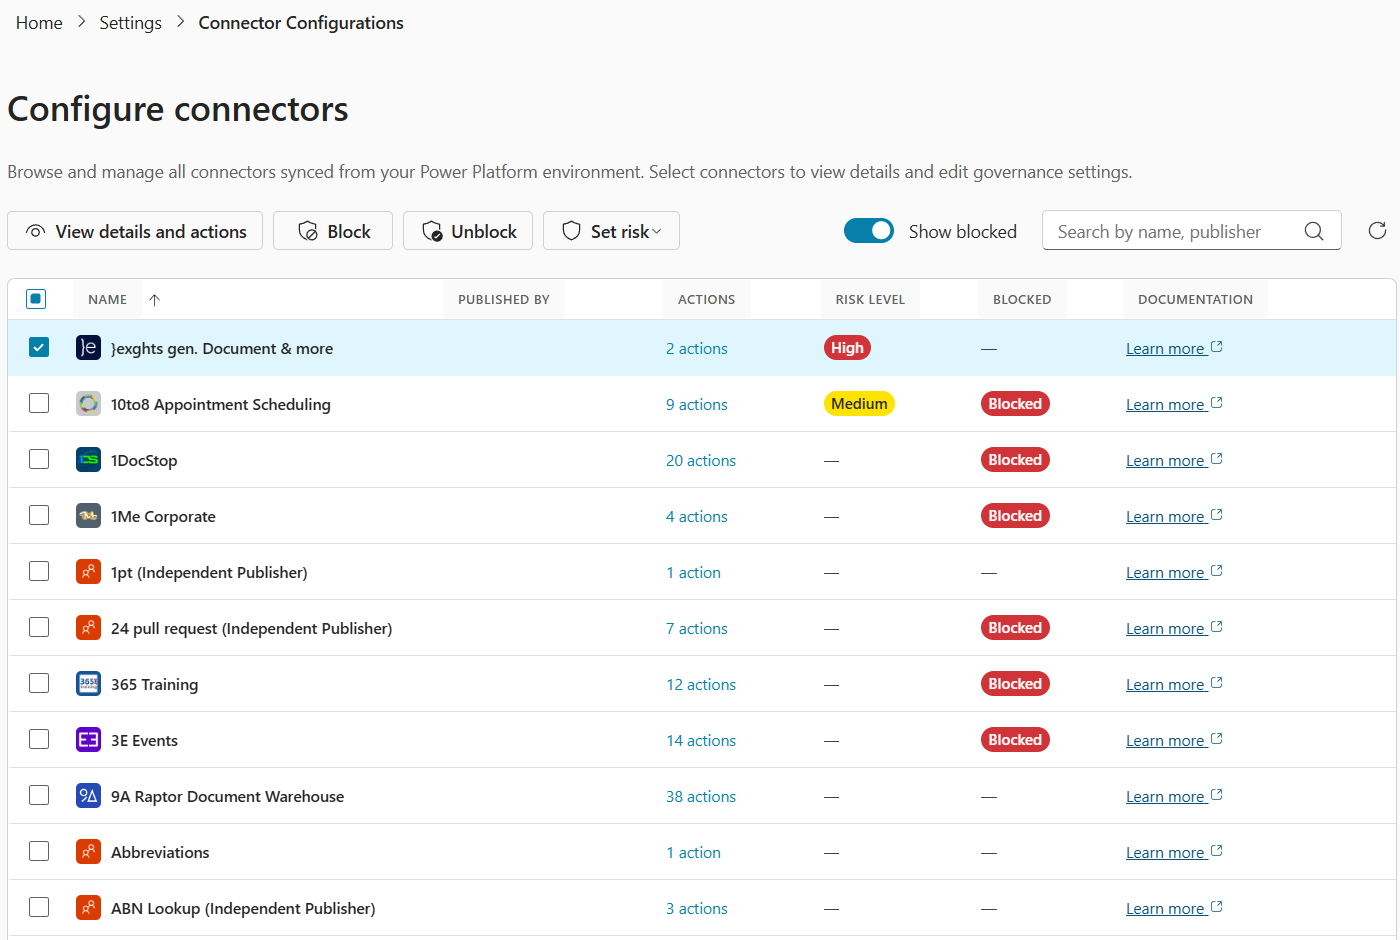Viewport: 1400px width, 940px height.
Task: Sort by the RISK LEVEL column header
Action: (x=870, y=299)
